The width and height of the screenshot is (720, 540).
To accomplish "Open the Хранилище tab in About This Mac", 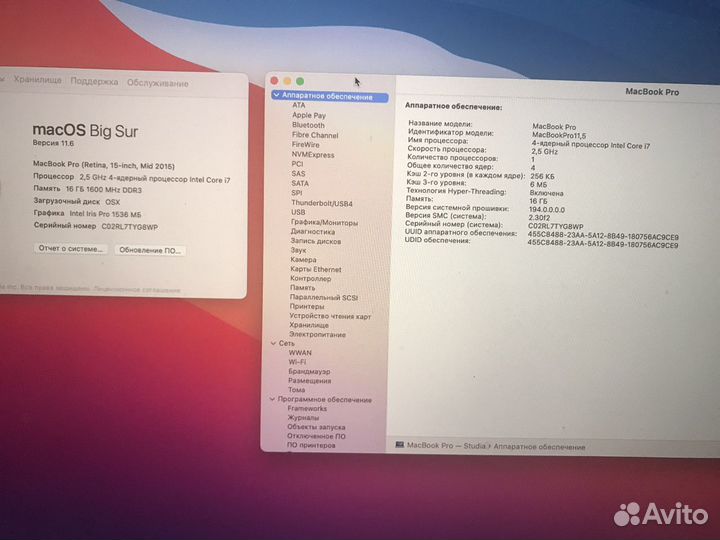I will click(37, 80).
